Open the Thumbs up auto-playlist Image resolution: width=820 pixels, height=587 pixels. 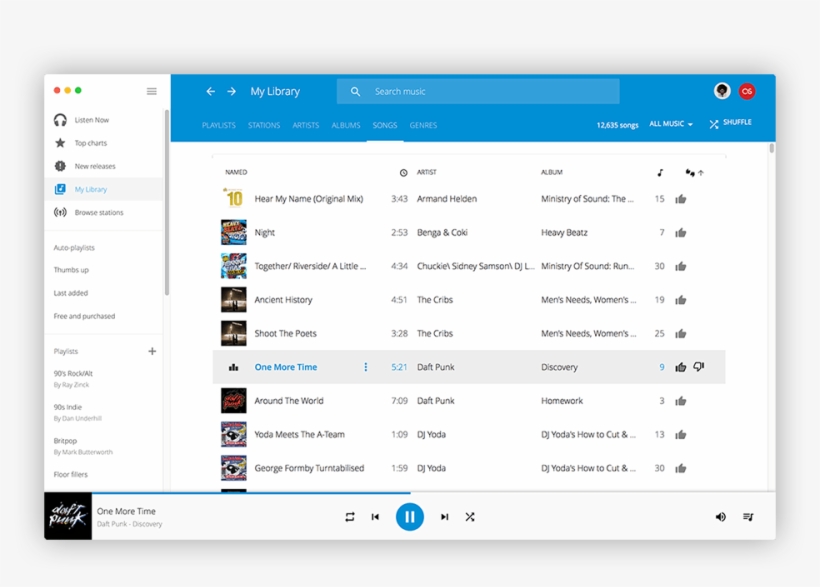(71, 270)
